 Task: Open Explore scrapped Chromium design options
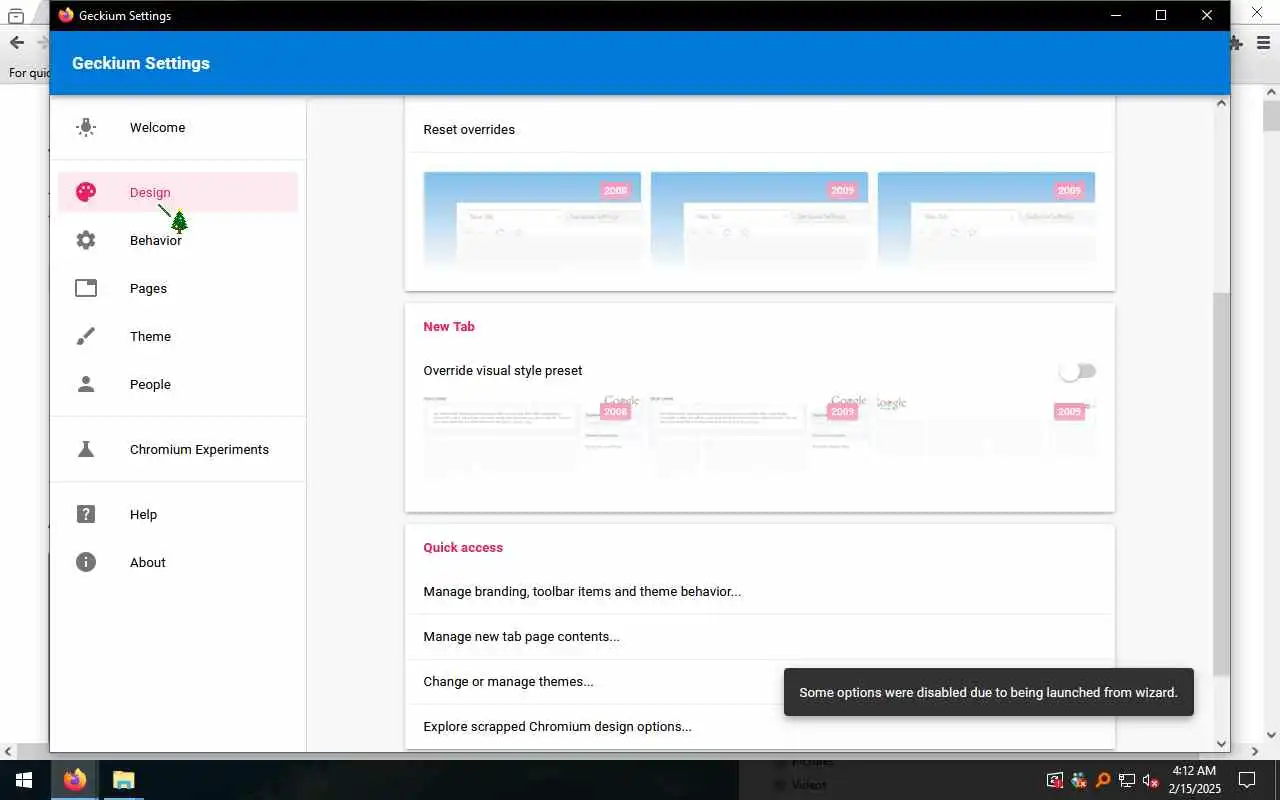point(594,726)
